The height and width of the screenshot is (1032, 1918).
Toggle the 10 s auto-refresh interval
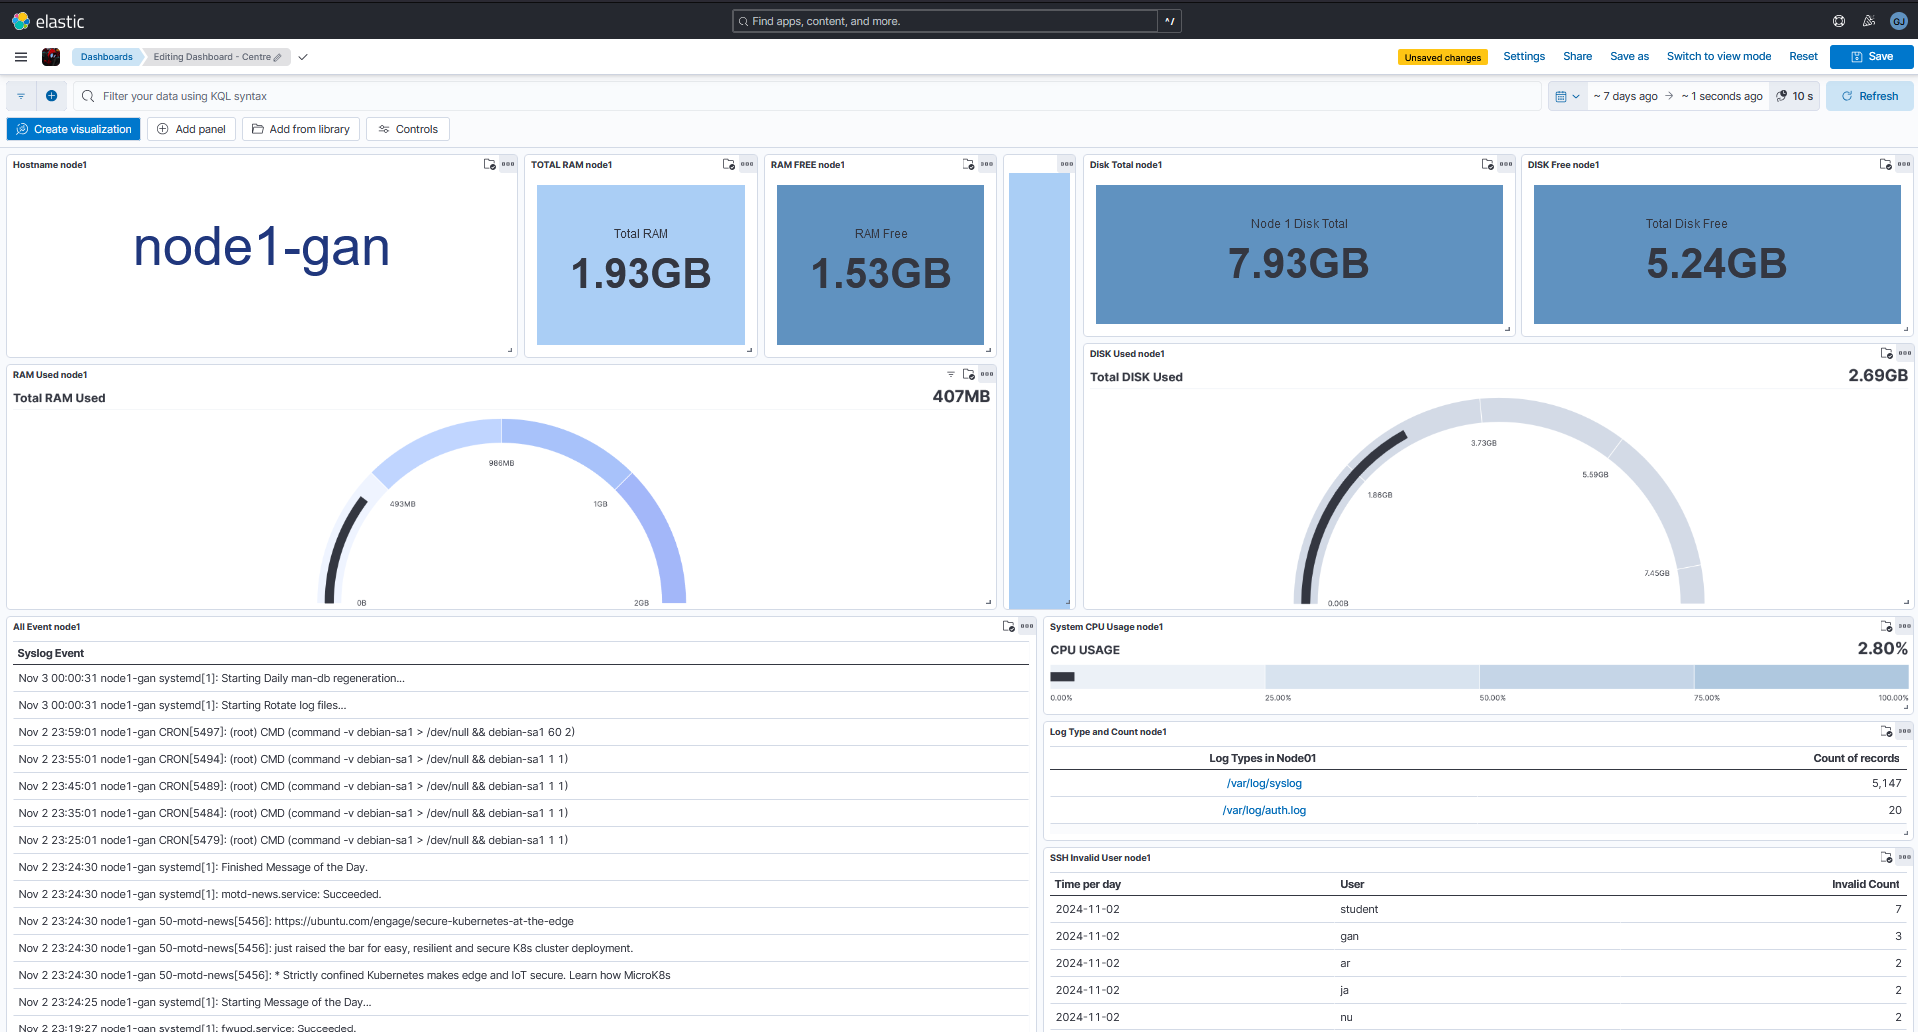[1795, 96]
